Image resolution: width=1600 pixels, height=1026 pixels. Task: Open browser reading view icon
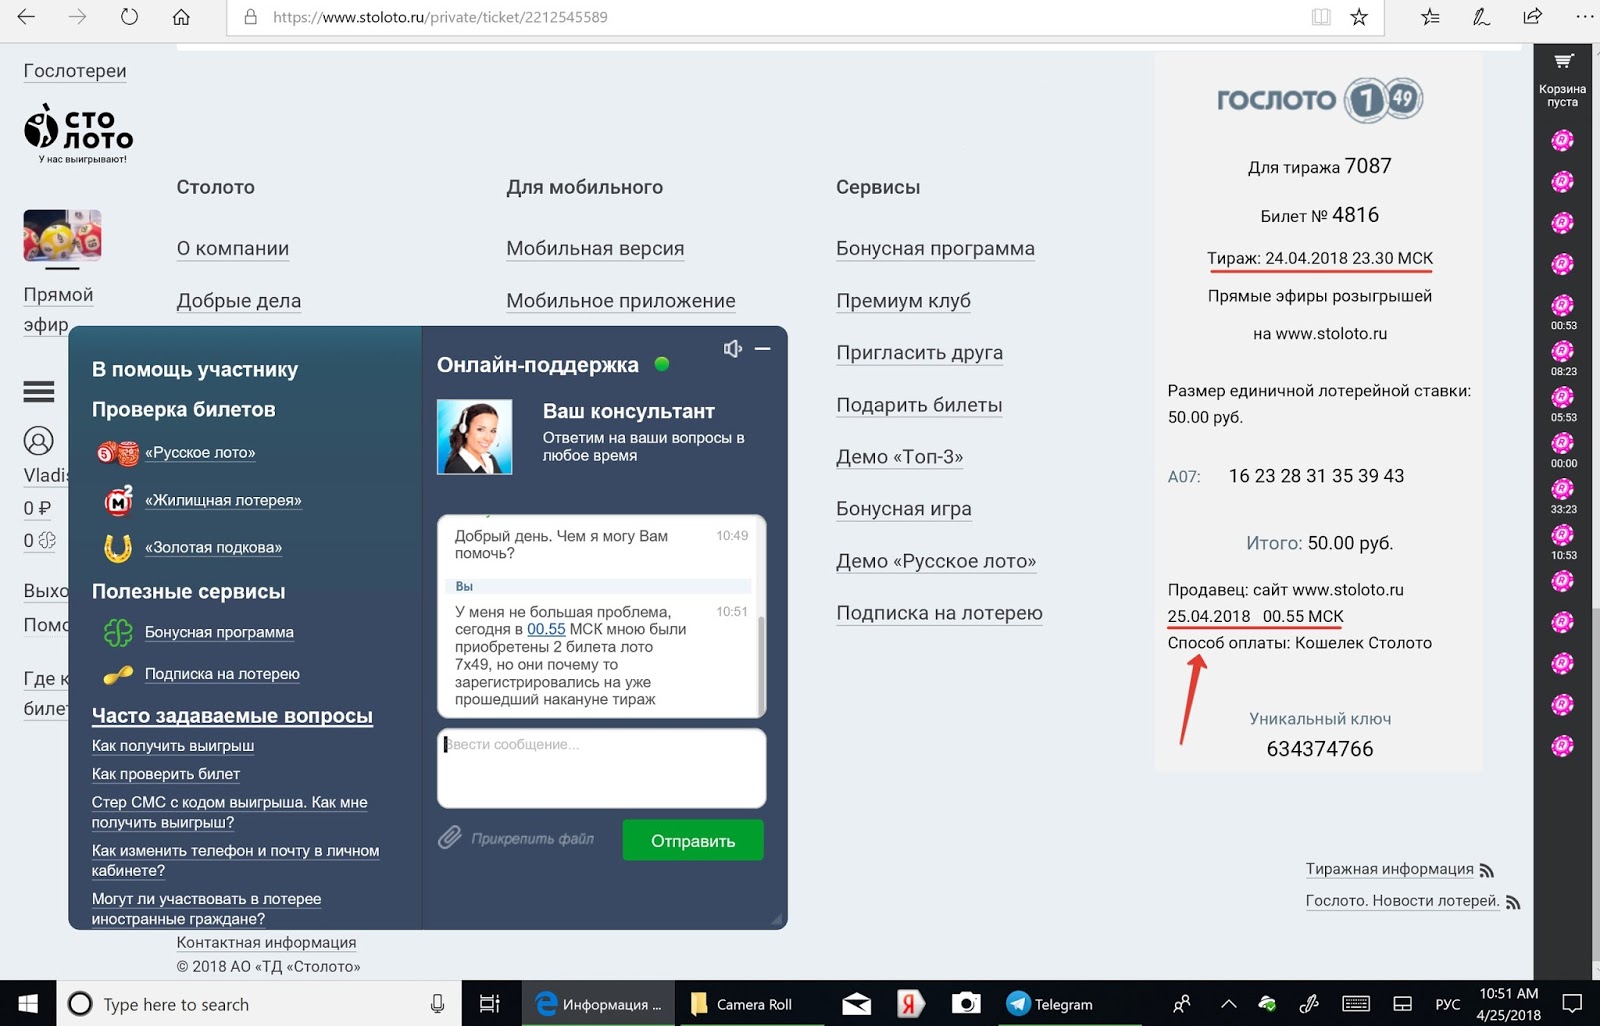click(1321, 17)
